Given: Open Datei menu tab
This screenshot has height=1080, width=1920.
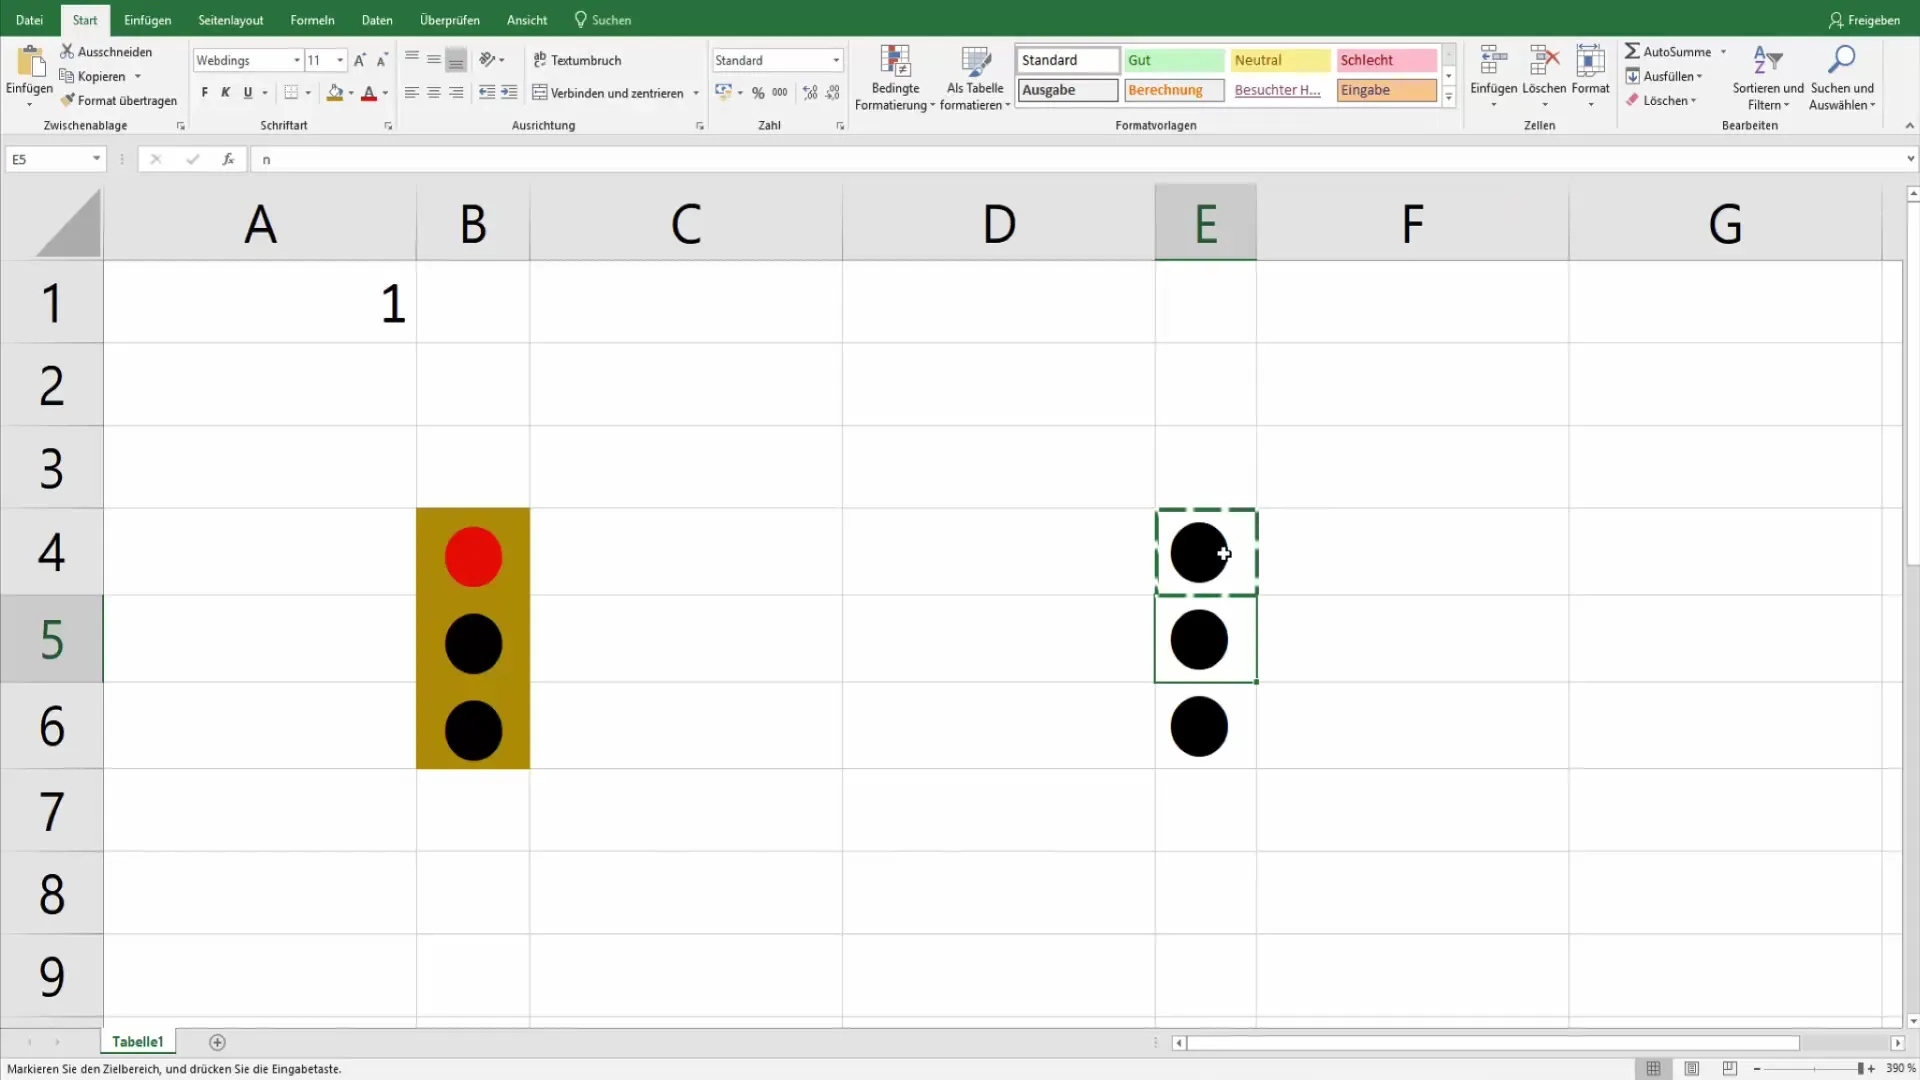Looking at the screenshot, I should point(29,20).
